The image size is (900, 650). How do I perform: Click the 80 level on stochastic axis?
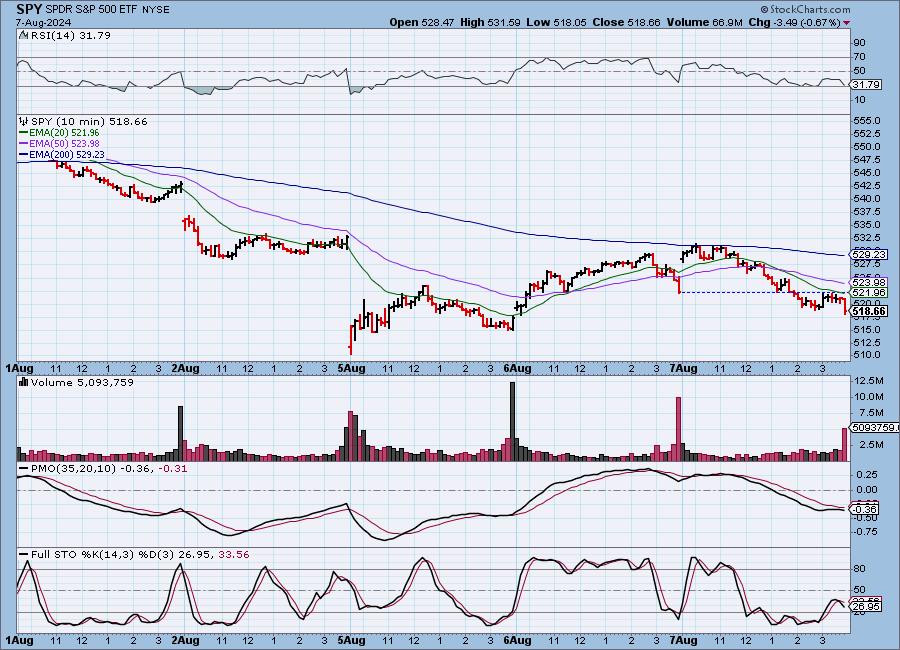(x=860, y=569)
